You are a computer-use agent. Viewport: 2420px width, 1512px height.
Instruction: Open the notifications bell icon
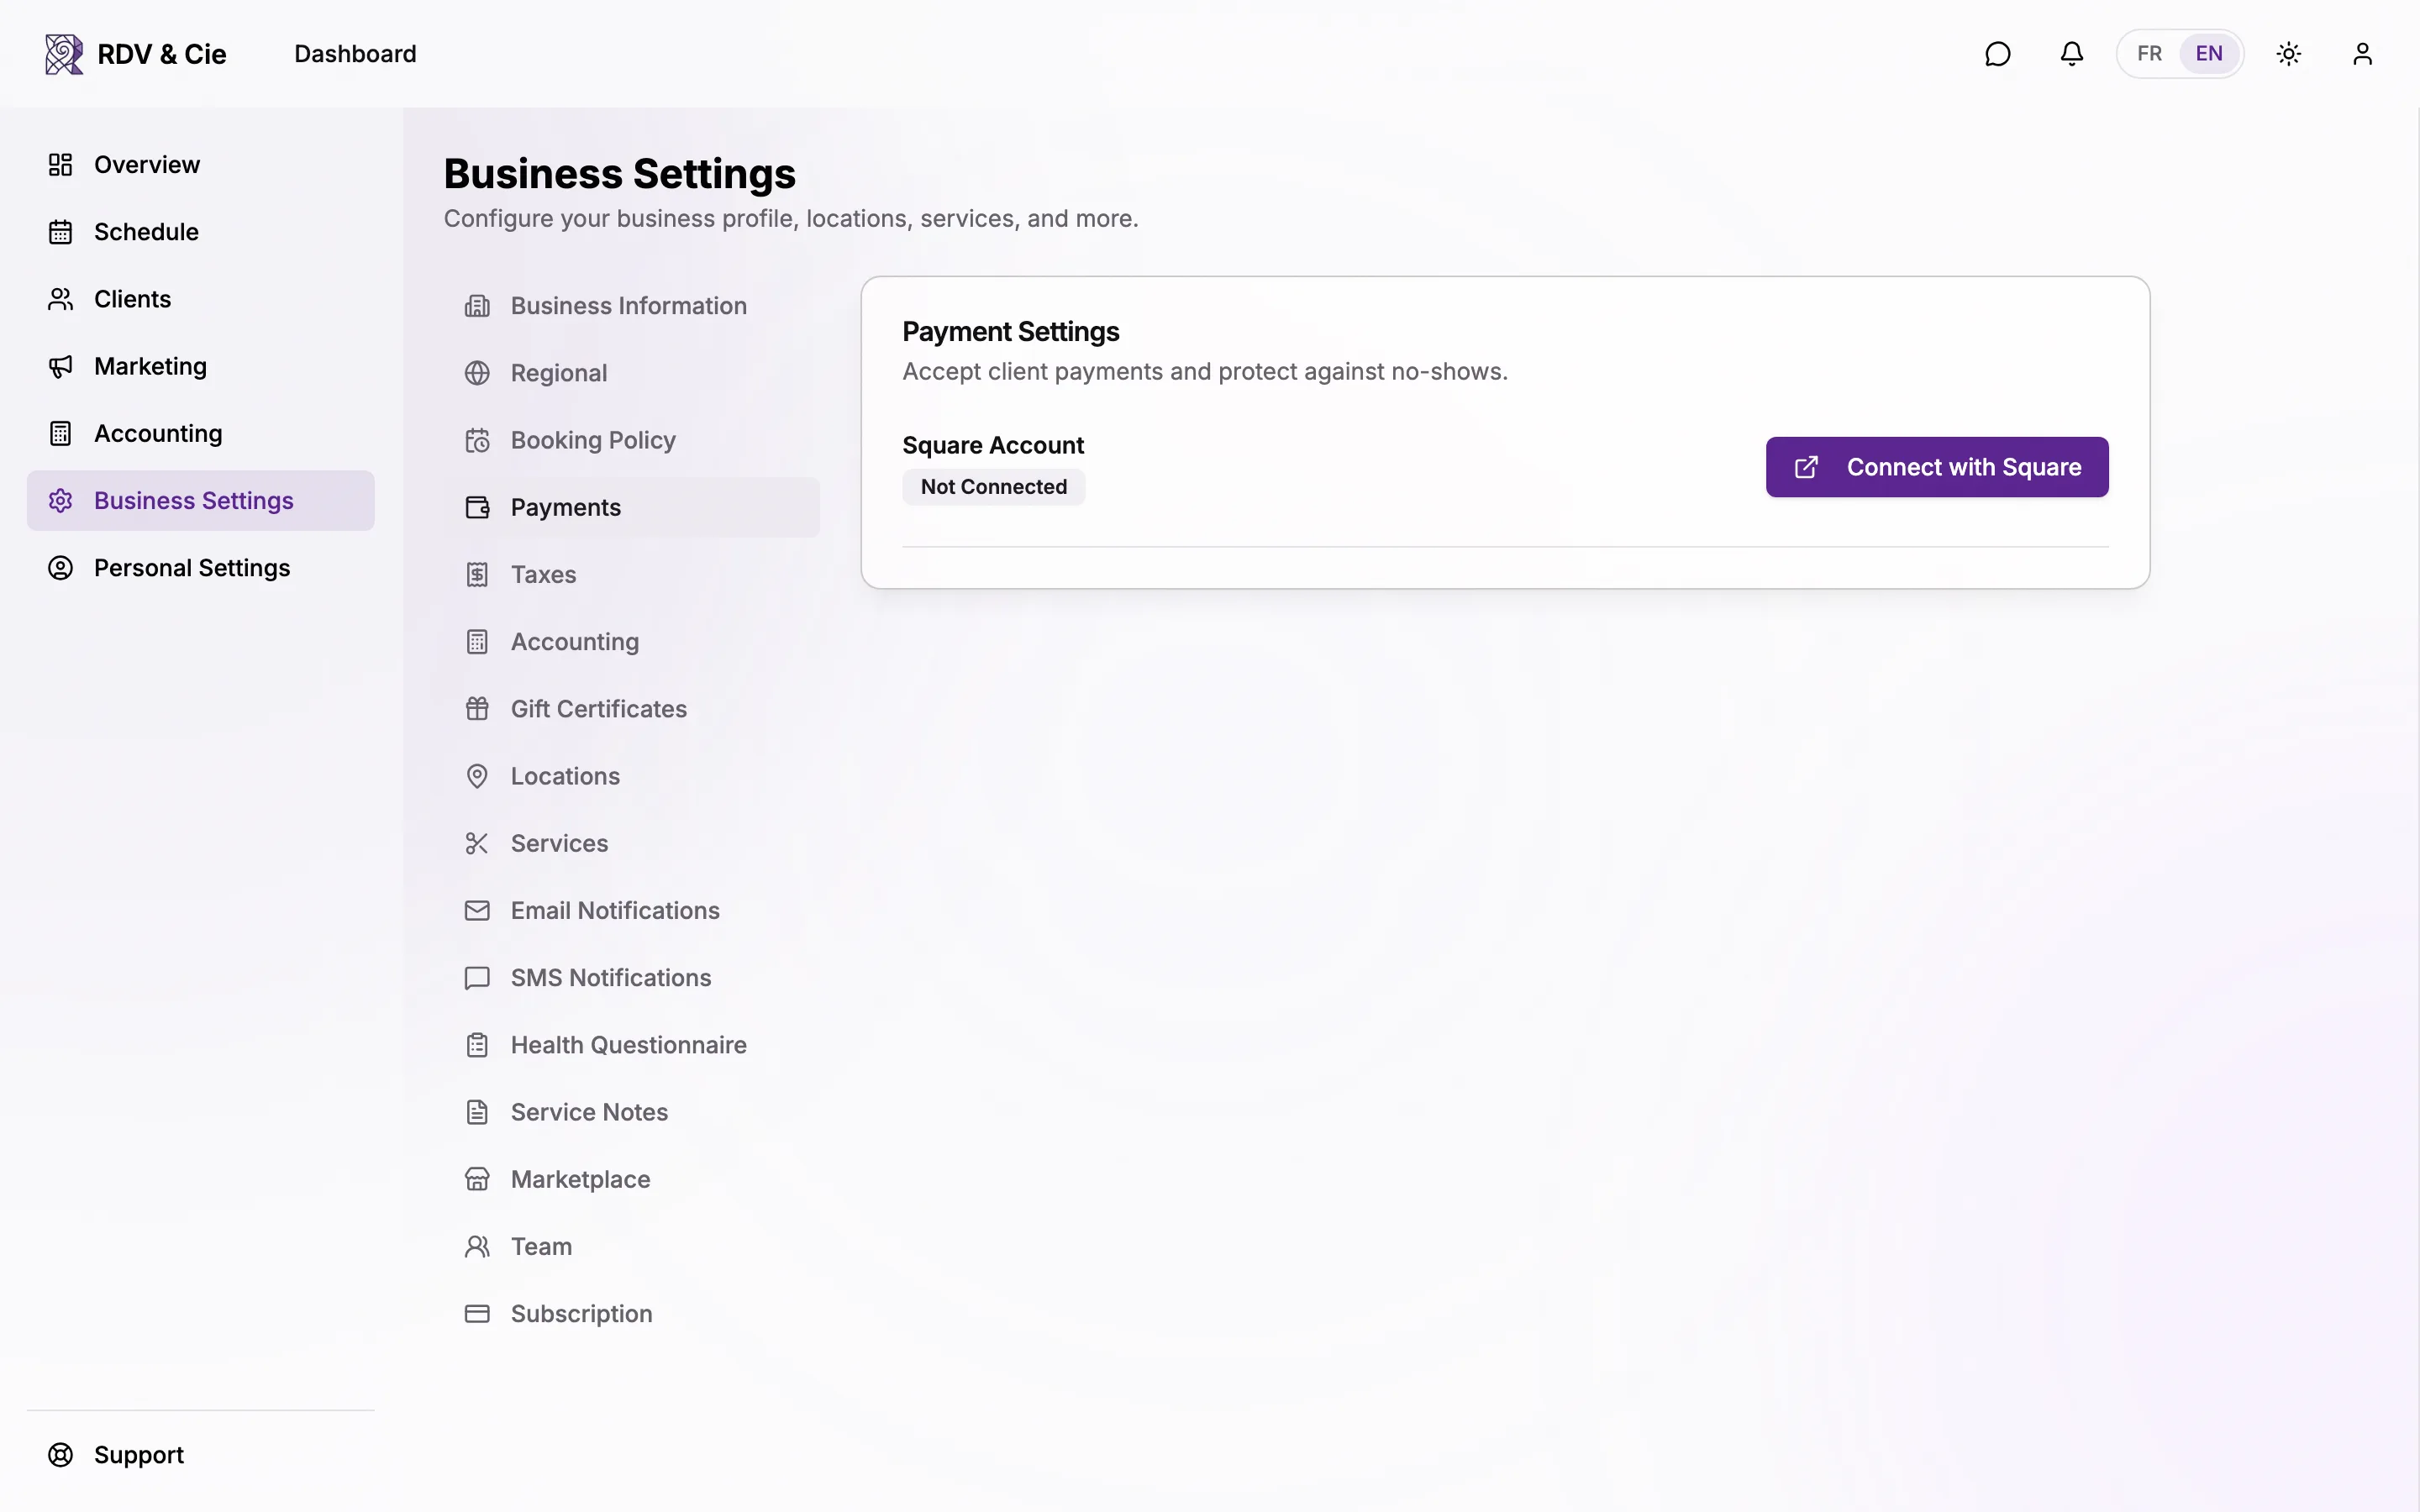[2072, 54]
